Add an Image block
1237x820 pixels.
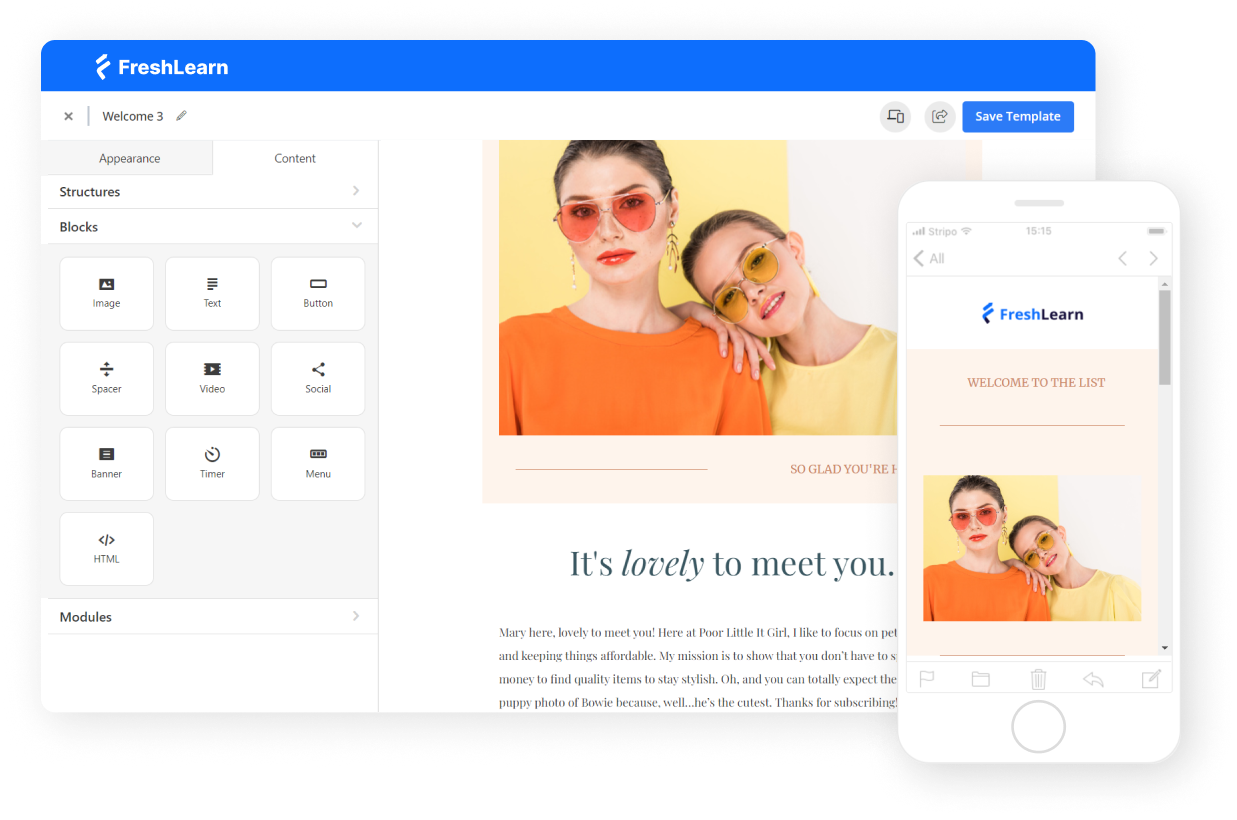click(x=107, y=293)
